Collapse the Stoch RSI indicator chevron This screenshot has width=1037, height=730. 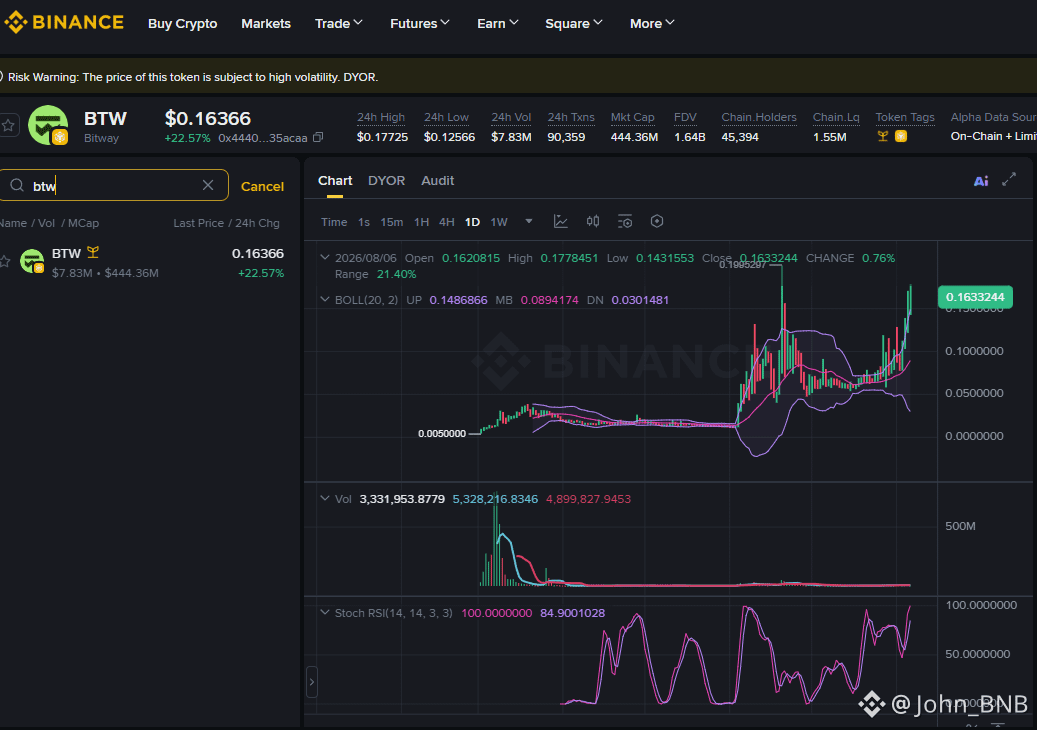324,612
